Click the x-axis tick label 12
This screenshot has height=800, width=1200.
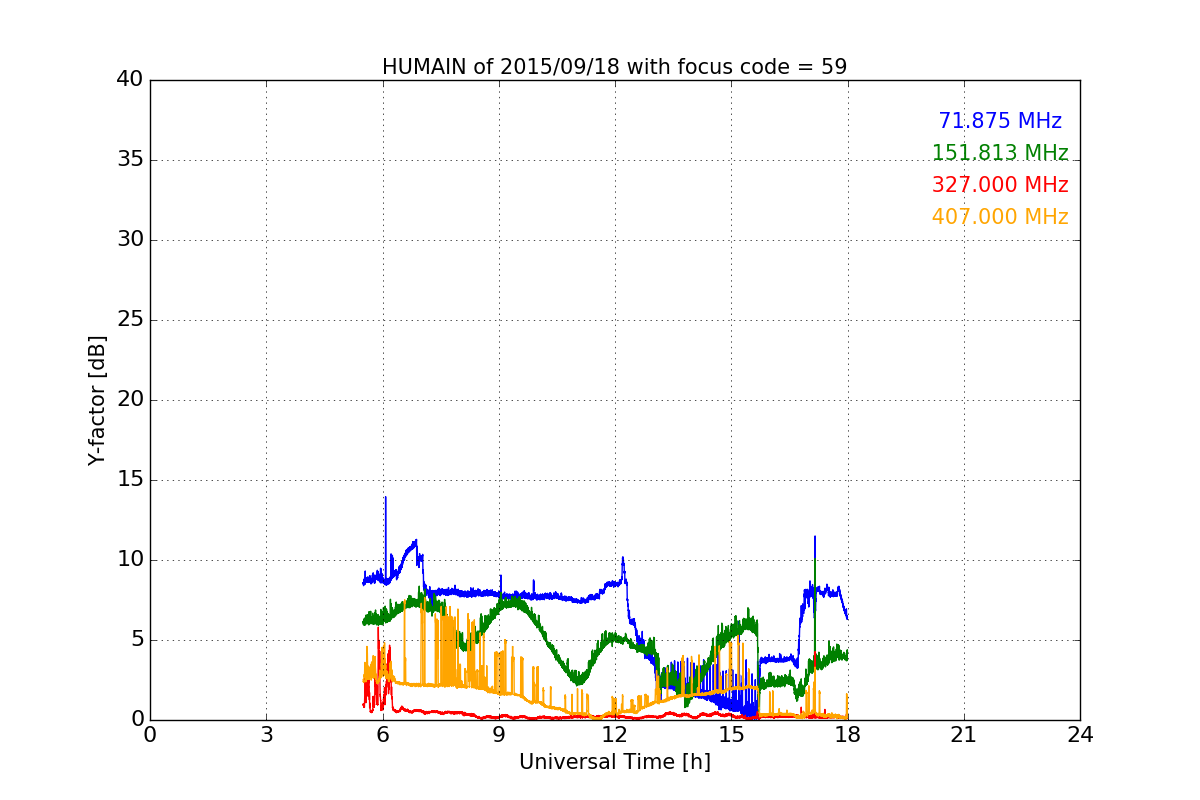[615, 735]
